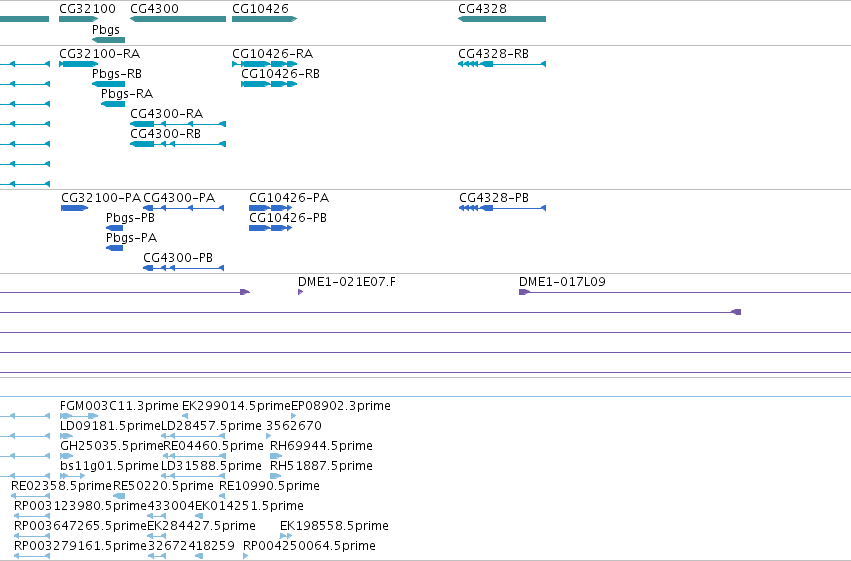Screen dimensions: 851x561
Task: Click the CG4300-RB transcript label
Action: 166,134
